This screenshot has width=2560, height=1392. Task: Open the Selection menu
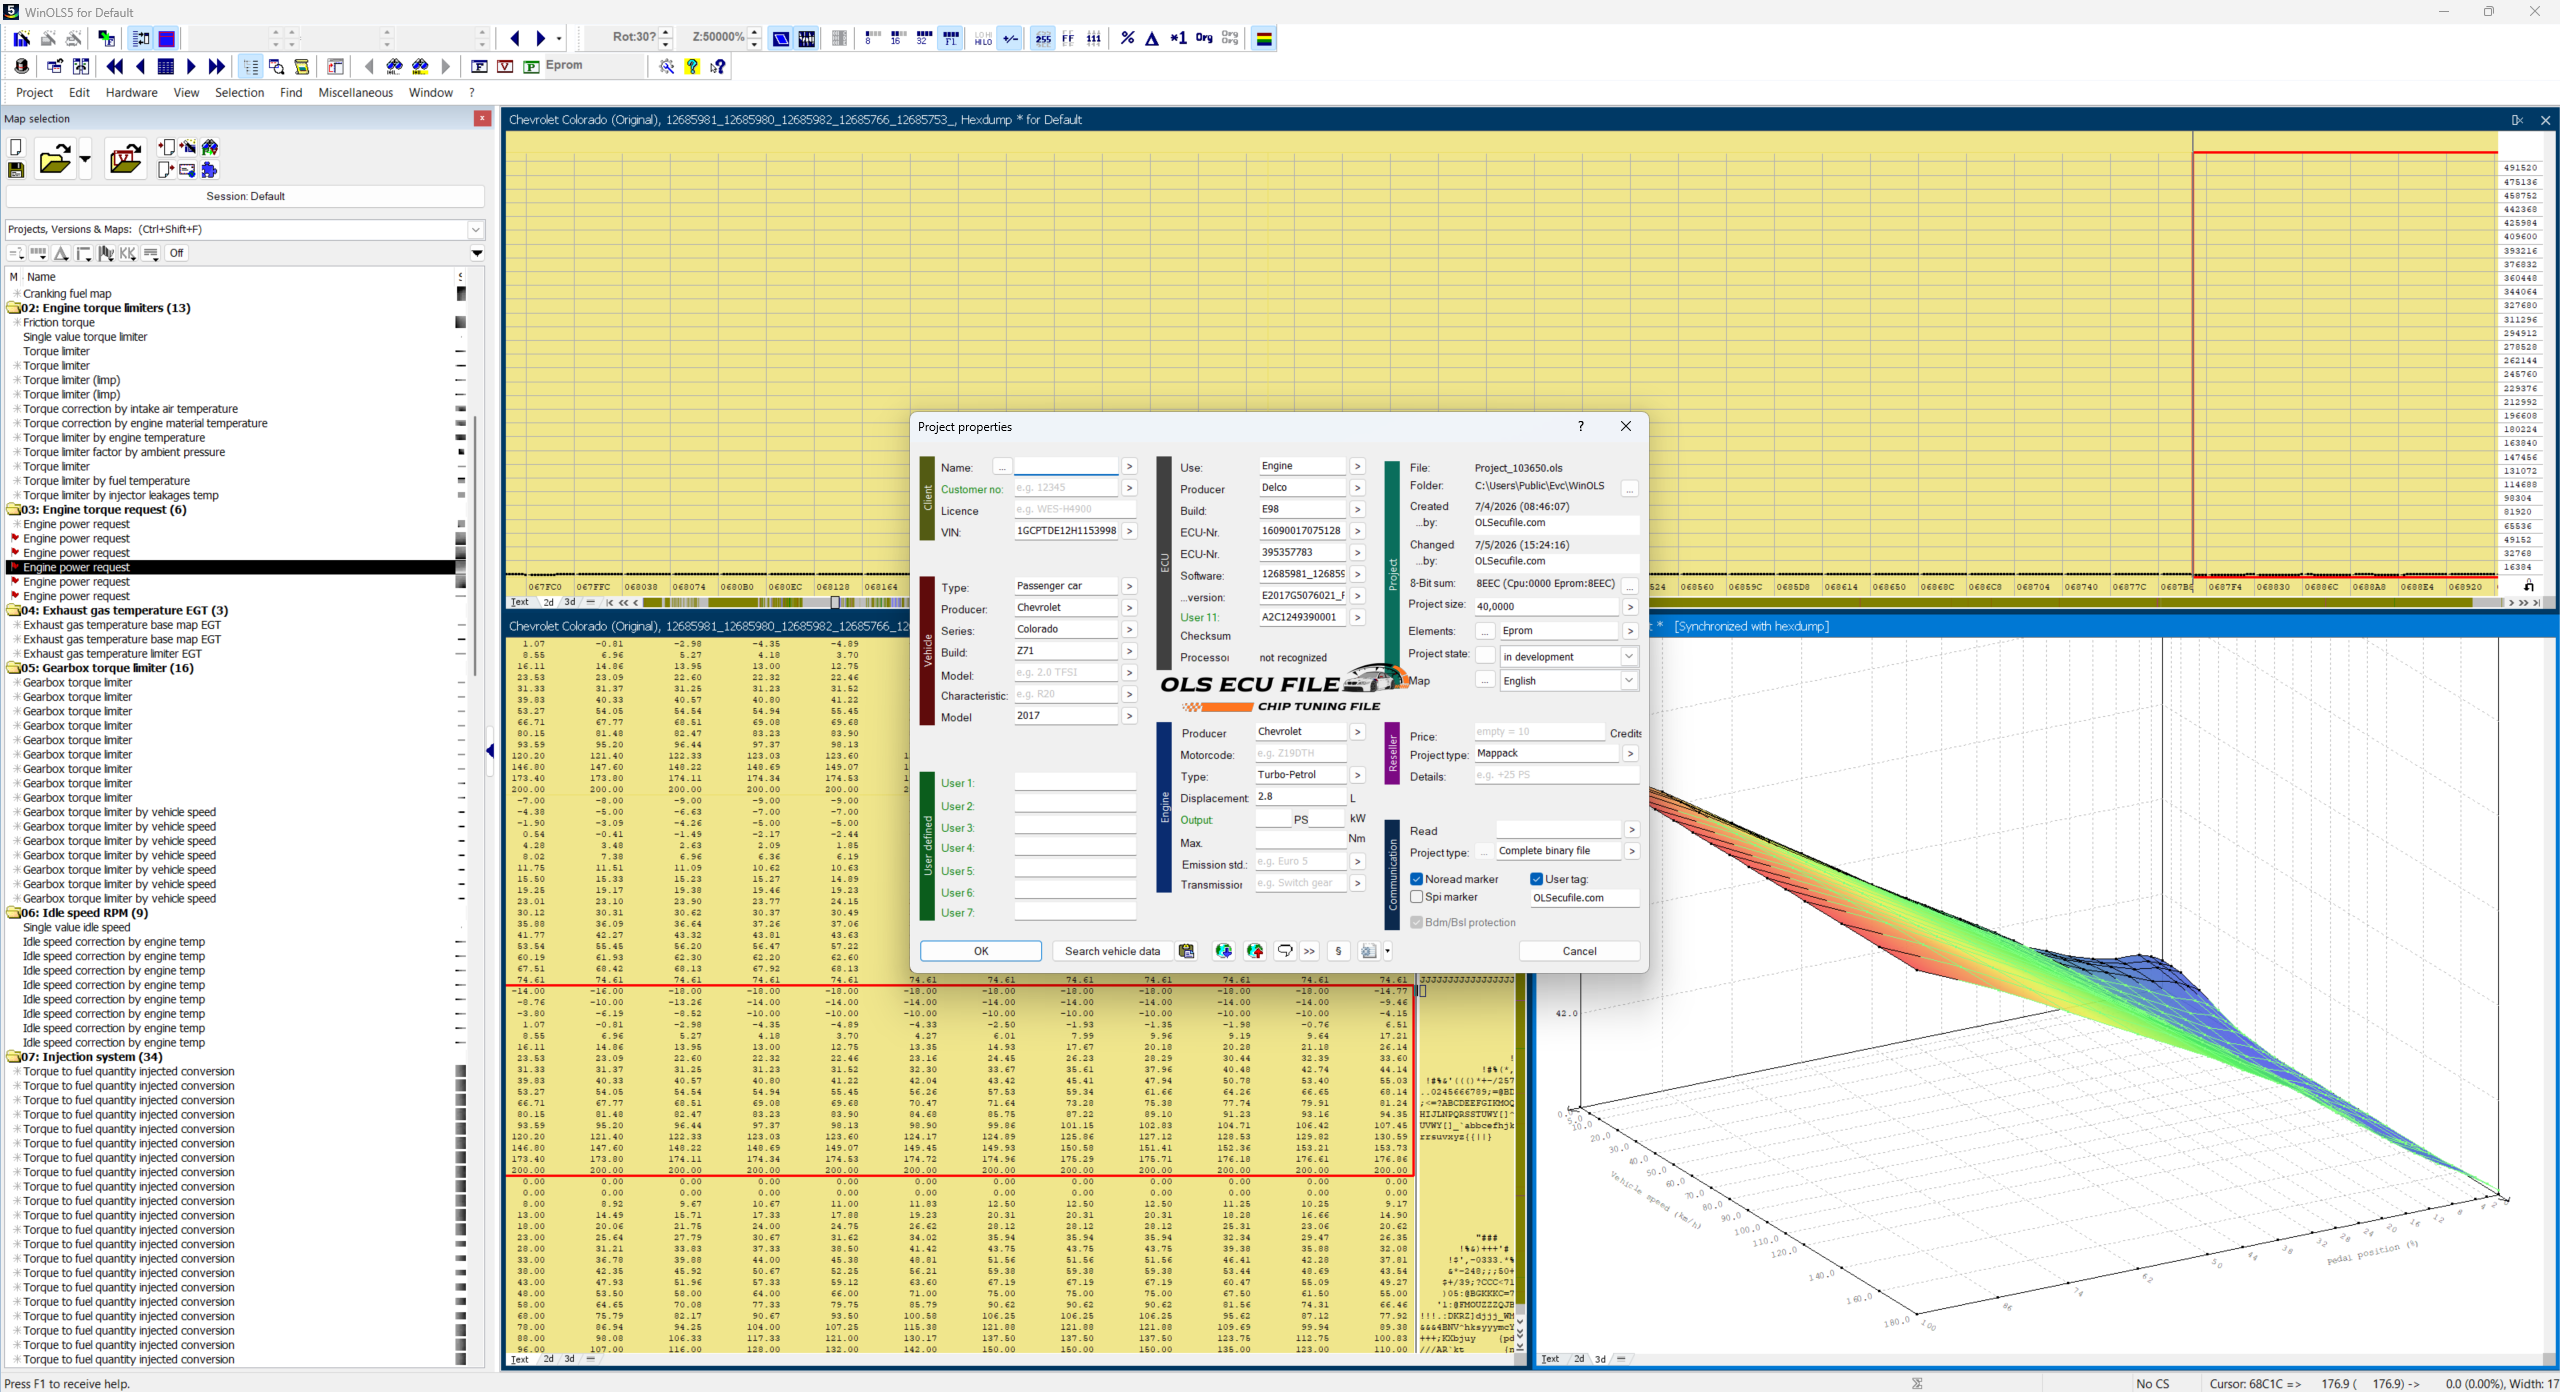coord(239,92)
